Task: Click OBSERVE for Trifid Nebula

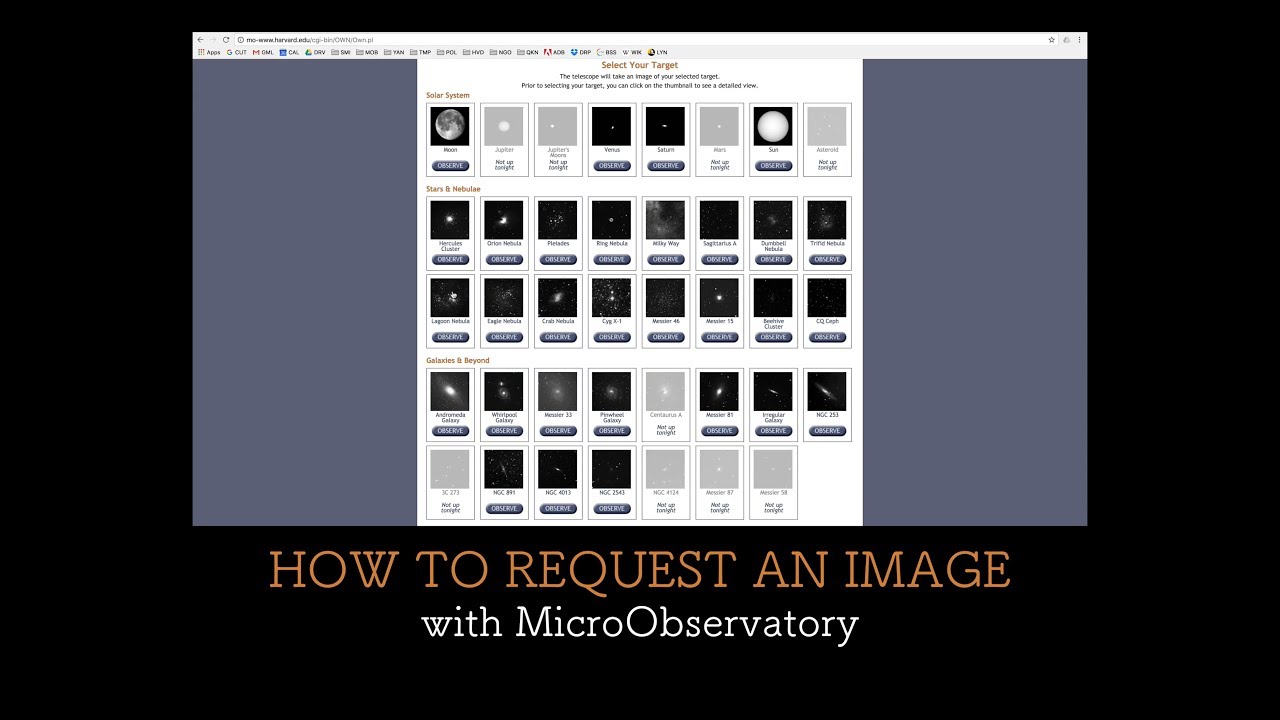Action: (828, 259)
